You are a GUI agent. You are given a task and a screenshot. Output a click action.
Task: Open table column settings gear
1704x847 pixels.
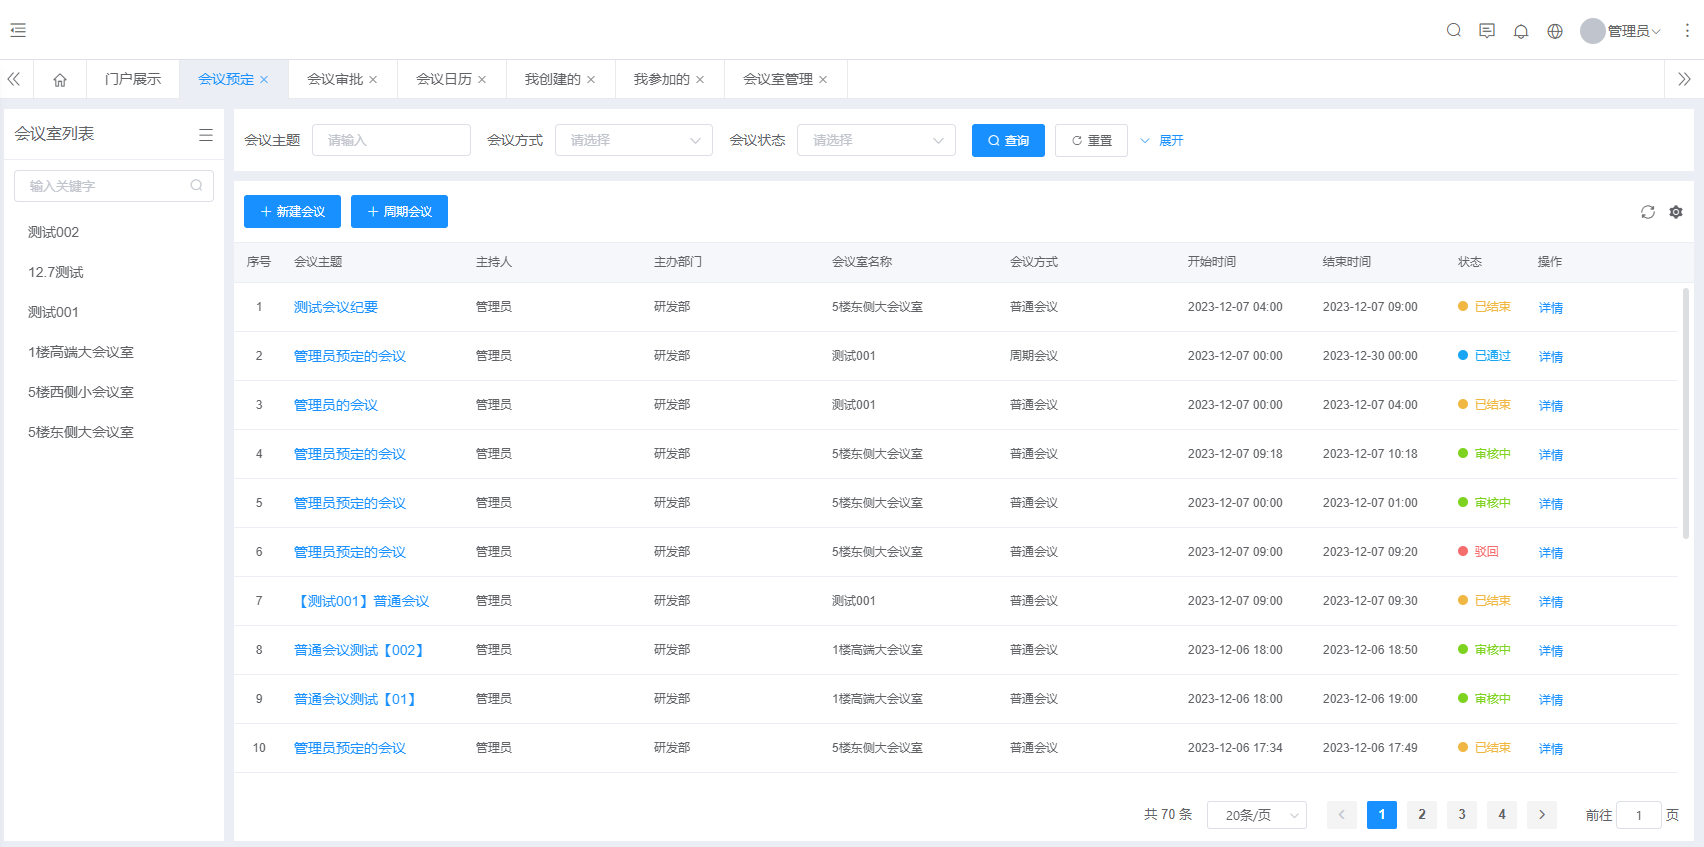[x=1676, y=212]
